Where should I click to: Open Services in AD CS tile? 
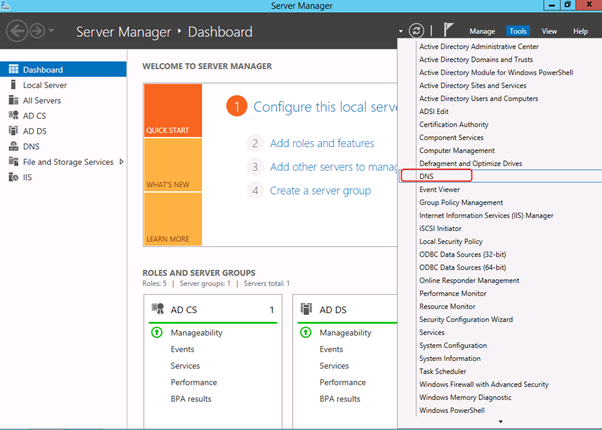185,366
